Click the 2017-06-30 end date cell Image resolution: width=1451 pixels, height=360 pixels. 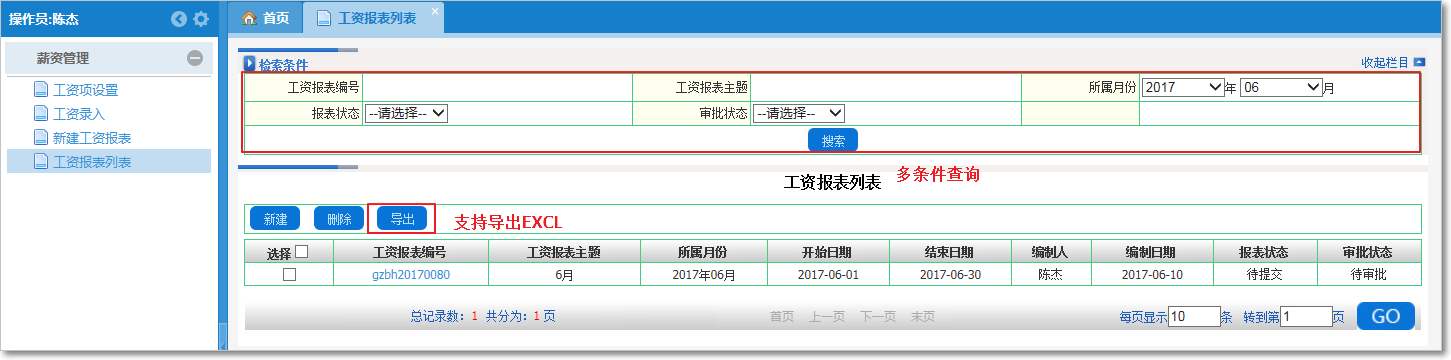point(950,274)
